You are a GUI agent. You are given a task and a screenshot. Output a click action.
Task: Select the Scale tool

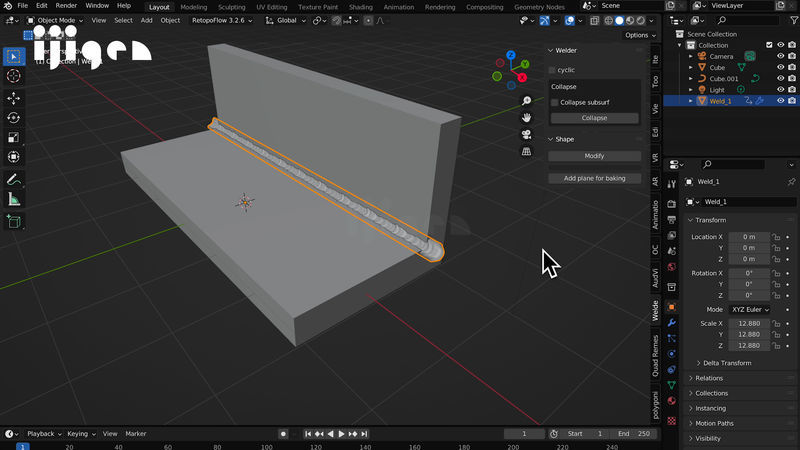point(14,137)
